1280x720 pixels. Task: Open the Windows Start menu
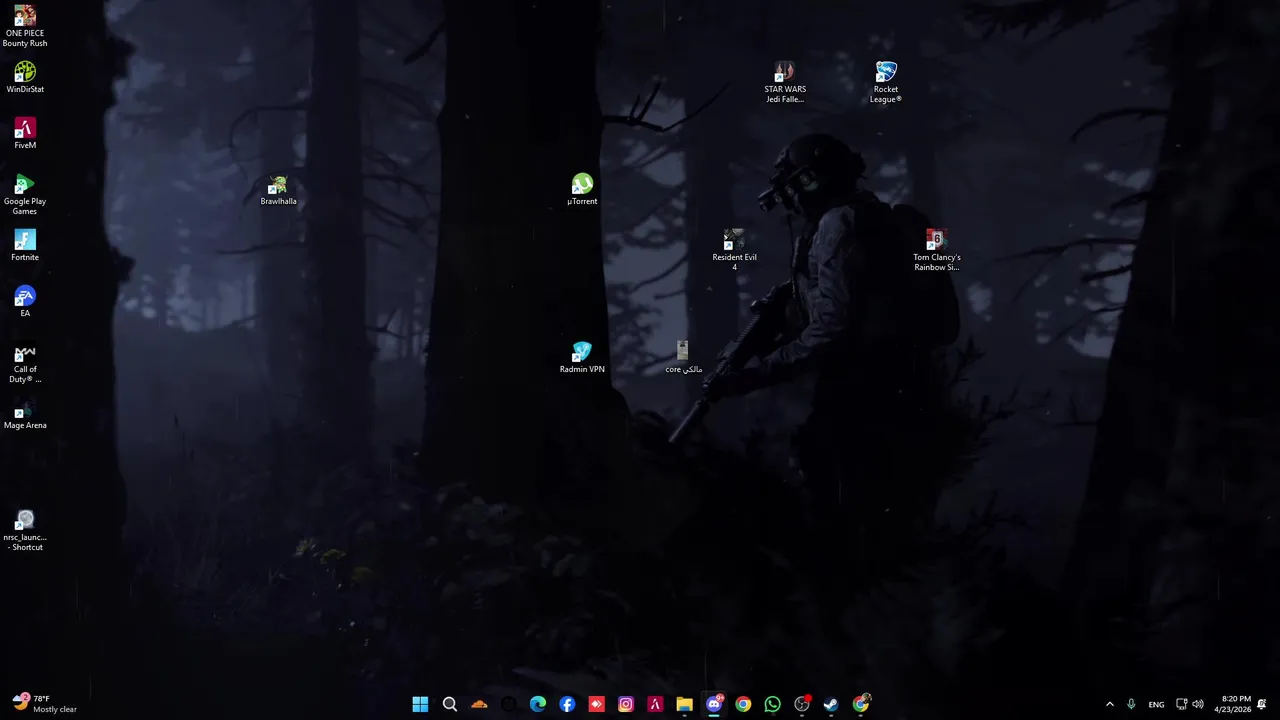click(x=420, y=704)
